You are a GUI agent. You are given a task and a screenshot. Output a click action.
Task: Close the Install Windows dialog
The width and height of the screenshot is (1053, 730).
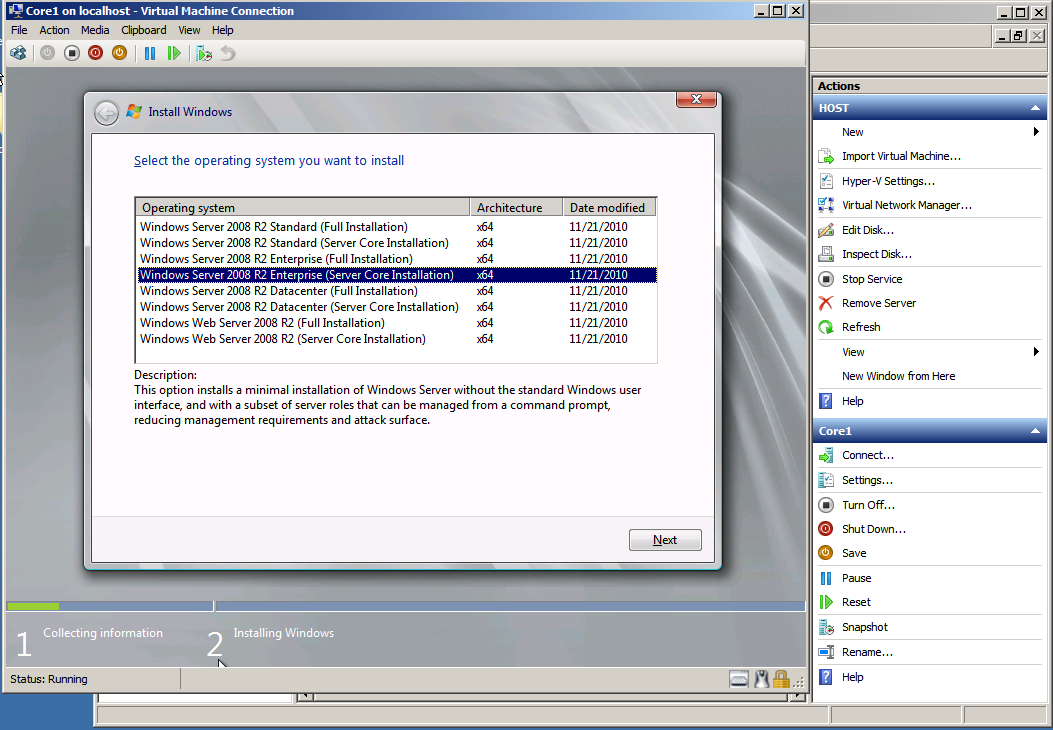[696, 99]
